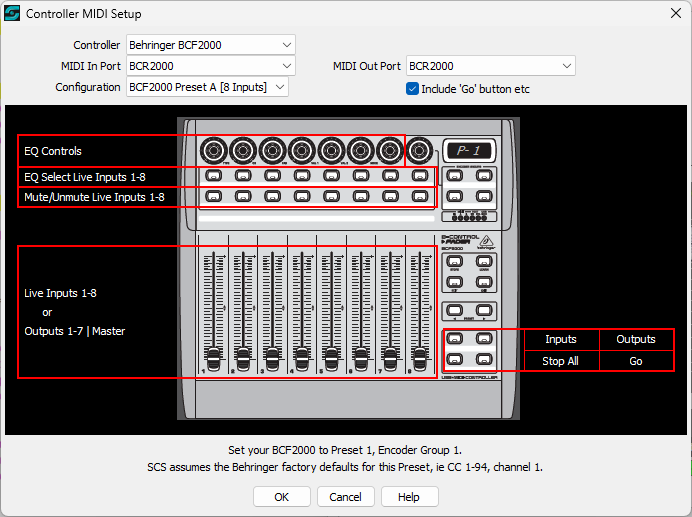
Task: Close the Controller MIDI Setup dialog
Action: [676, 13]
